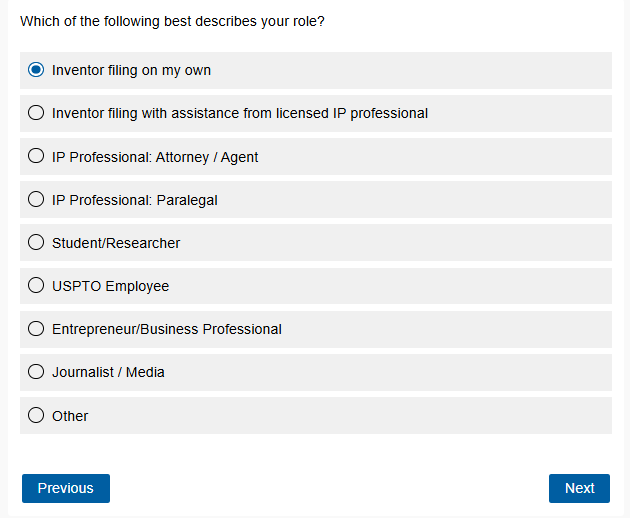Click the 'Inventor filing on my own' label text
Image resolution: width=630 pixels, height=518 pixels.
131,71
